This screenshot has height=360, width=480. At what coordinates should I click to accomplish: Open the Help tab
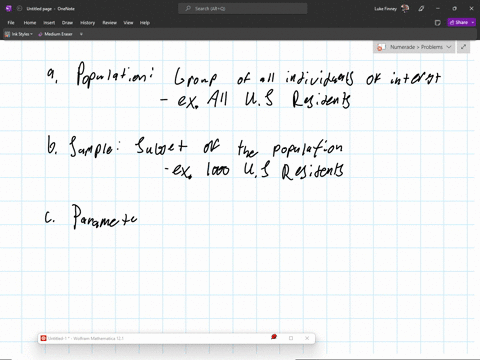[x=145, y=23]
